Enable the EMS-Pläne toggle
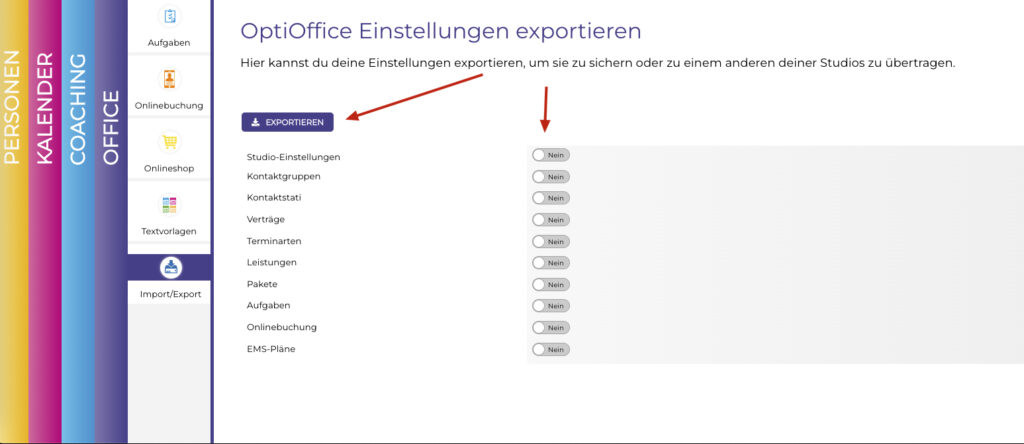 pos(551,349)
